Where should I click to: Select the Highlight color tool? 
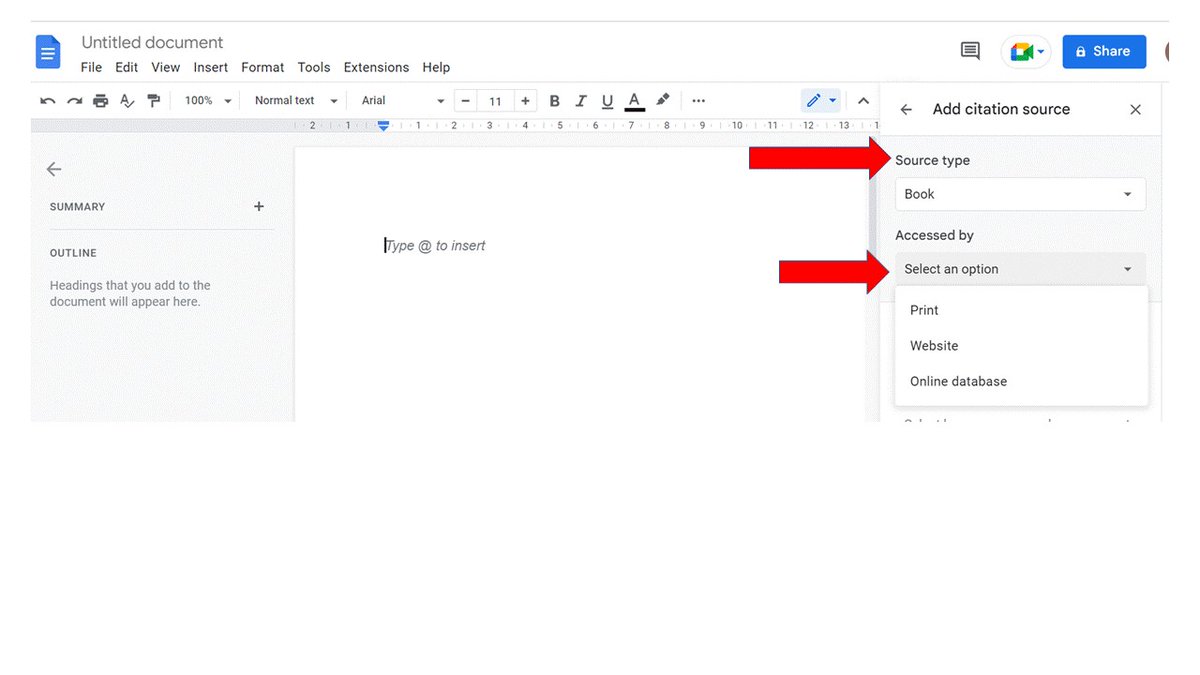coord(662,100)
